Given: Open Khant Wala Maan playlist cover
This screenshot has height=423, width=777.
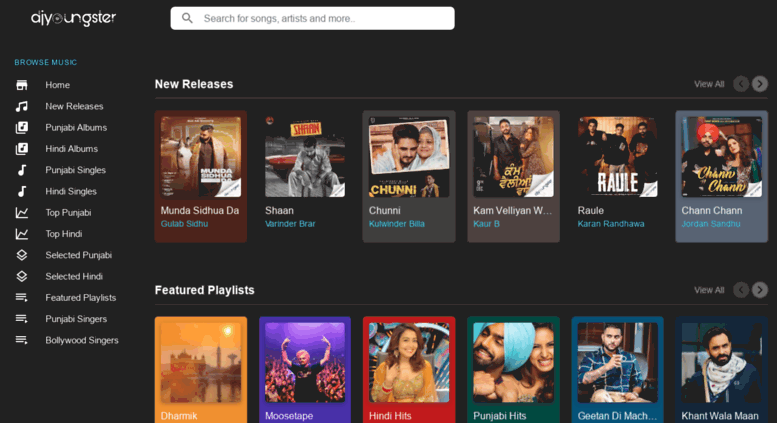Looking at the screenshot, I should coord(722,363).
